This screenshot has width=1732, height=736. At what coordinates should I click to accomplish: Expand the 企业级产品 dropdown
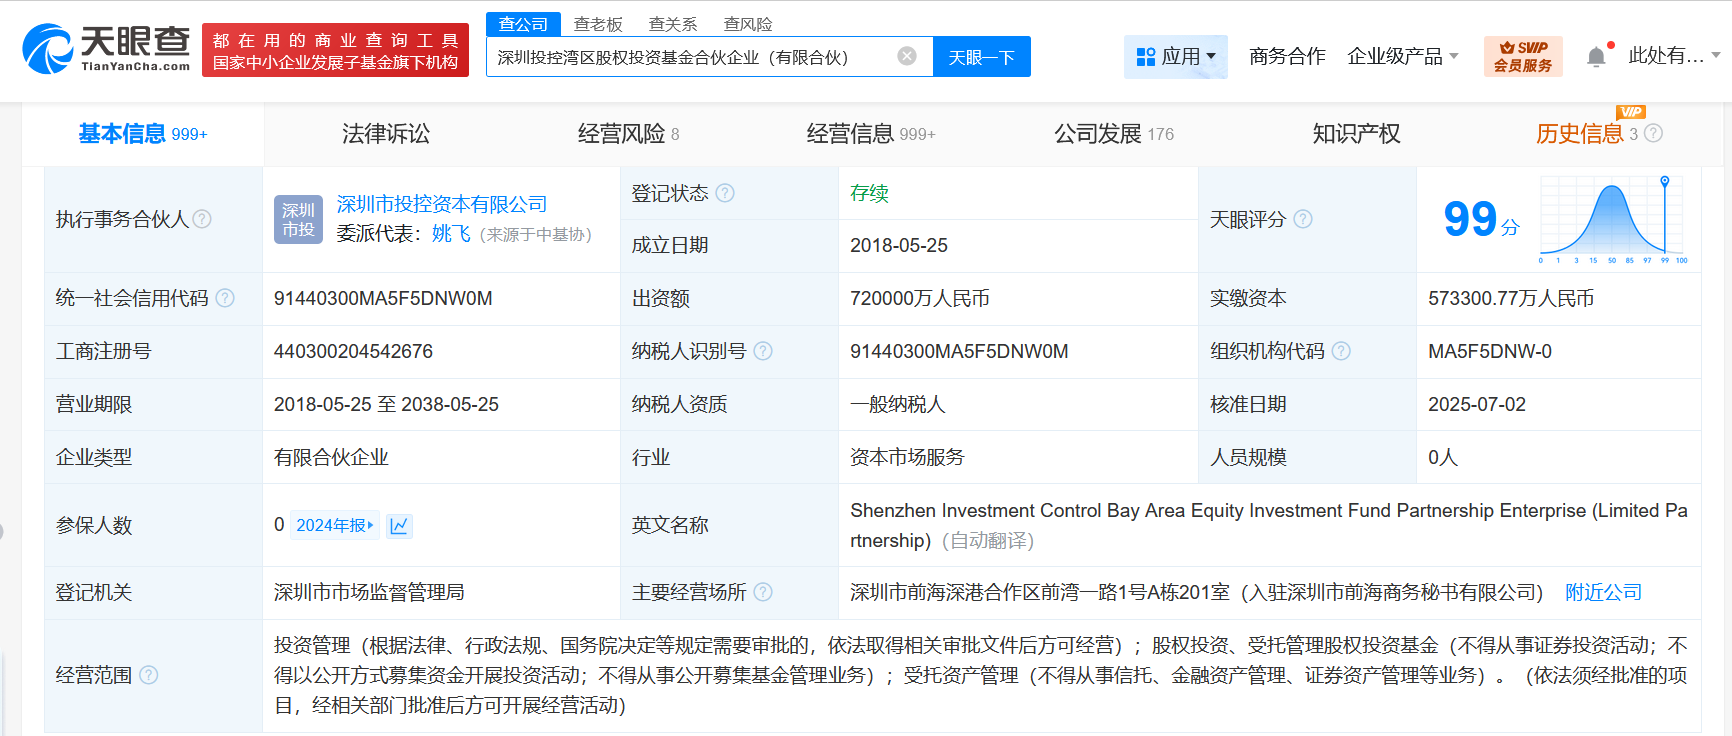pos(1402,57)
